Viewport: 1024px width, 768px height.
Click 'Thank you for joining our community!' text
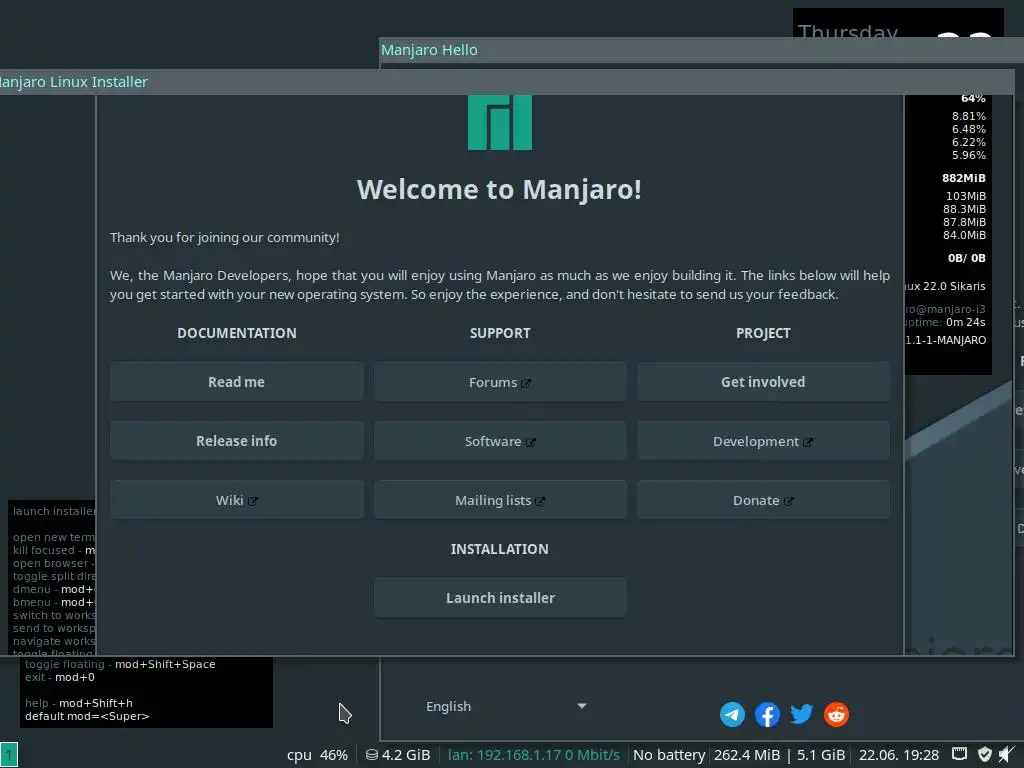(x=225, y=238)
